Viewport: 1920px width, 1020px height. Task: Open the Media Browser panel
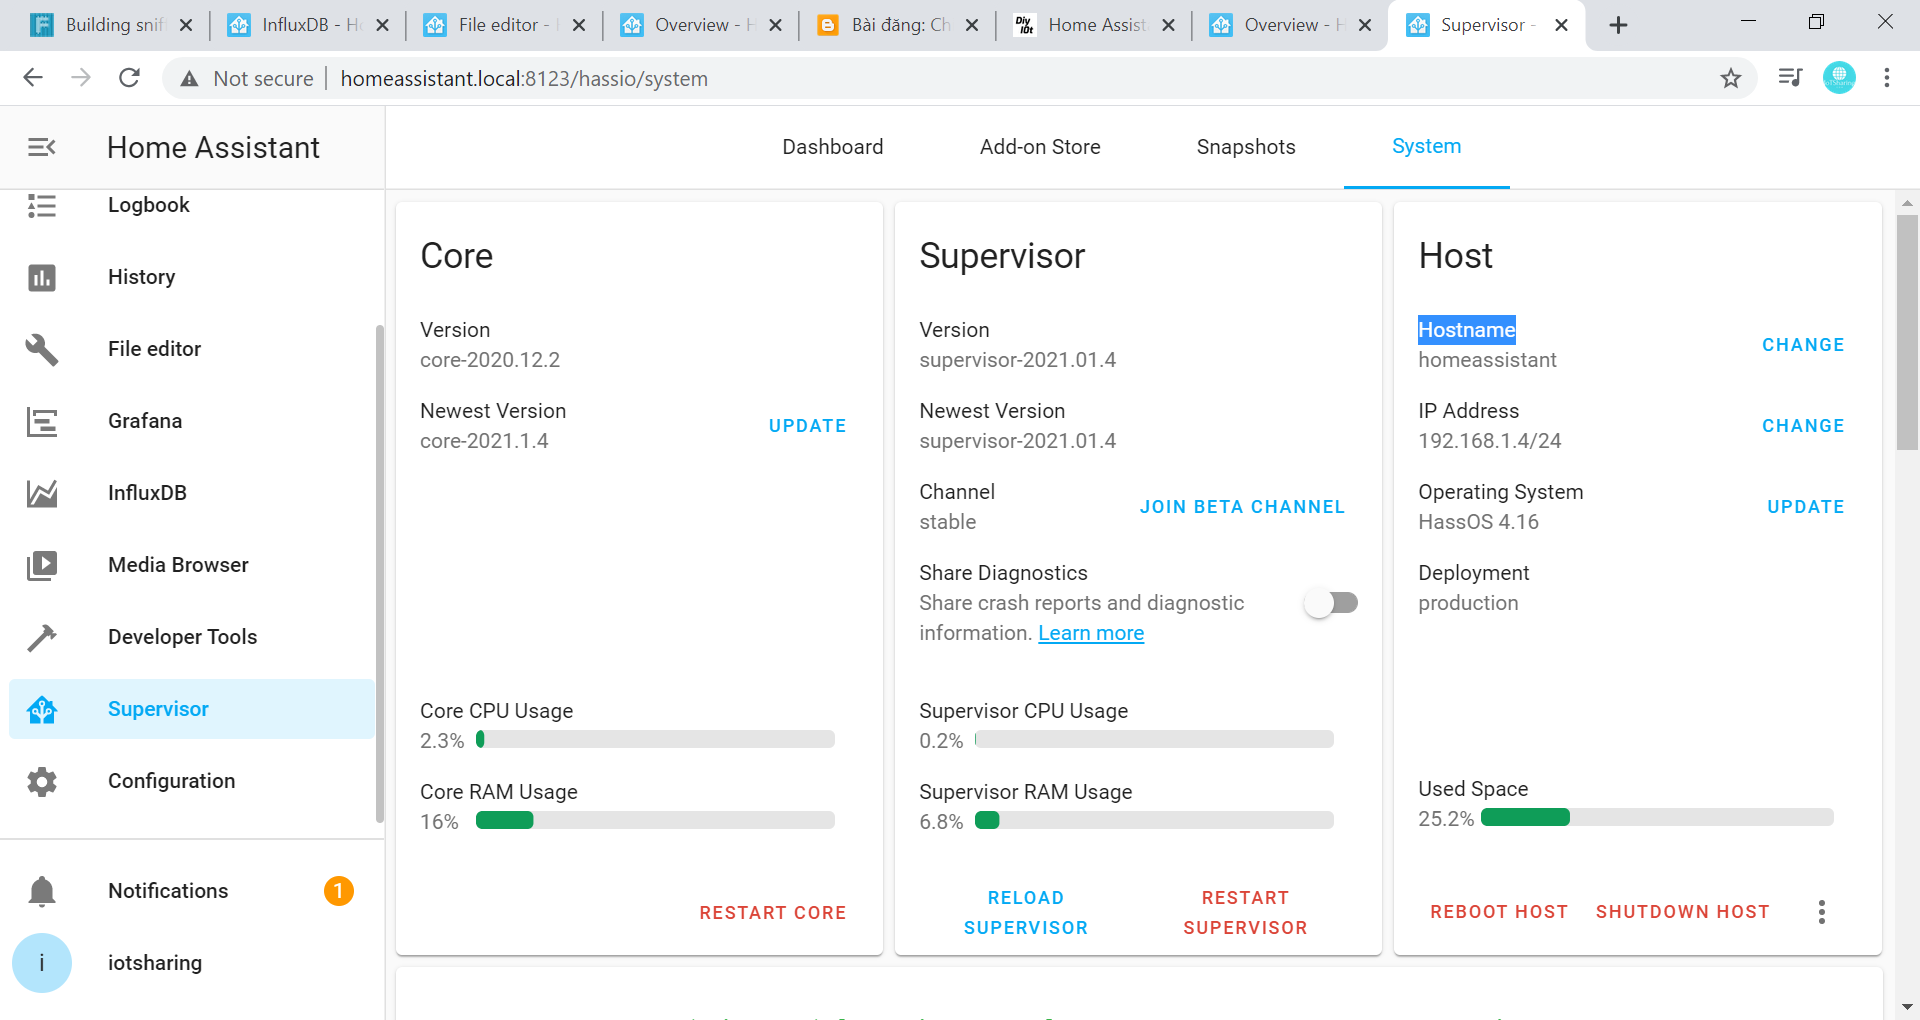[178, 564]
